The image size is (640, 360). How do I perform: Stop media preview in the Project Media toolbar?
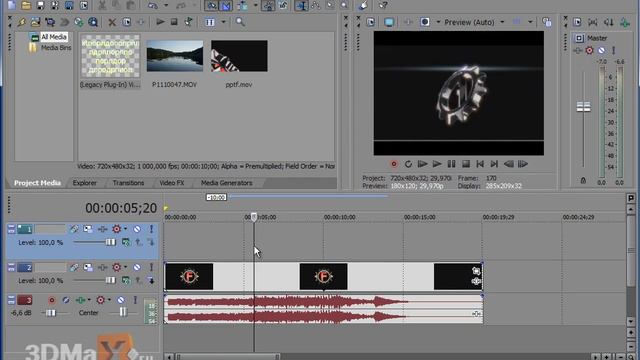tap(174, 22)
